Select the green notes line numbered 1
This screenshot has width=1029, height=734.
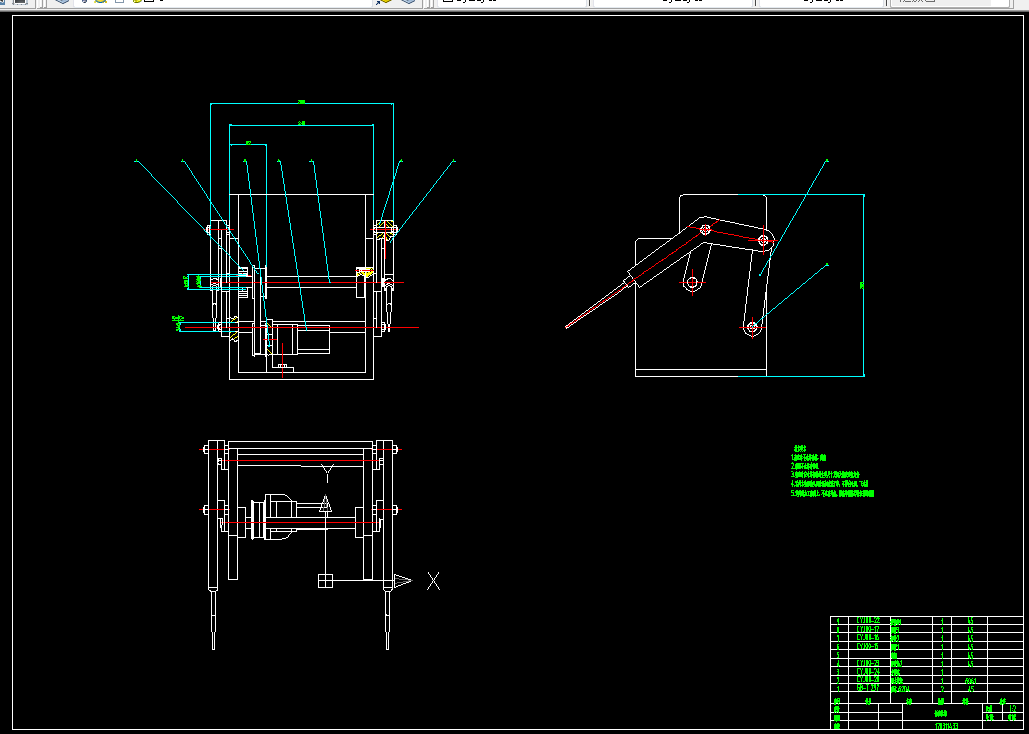tap(808, 458)
